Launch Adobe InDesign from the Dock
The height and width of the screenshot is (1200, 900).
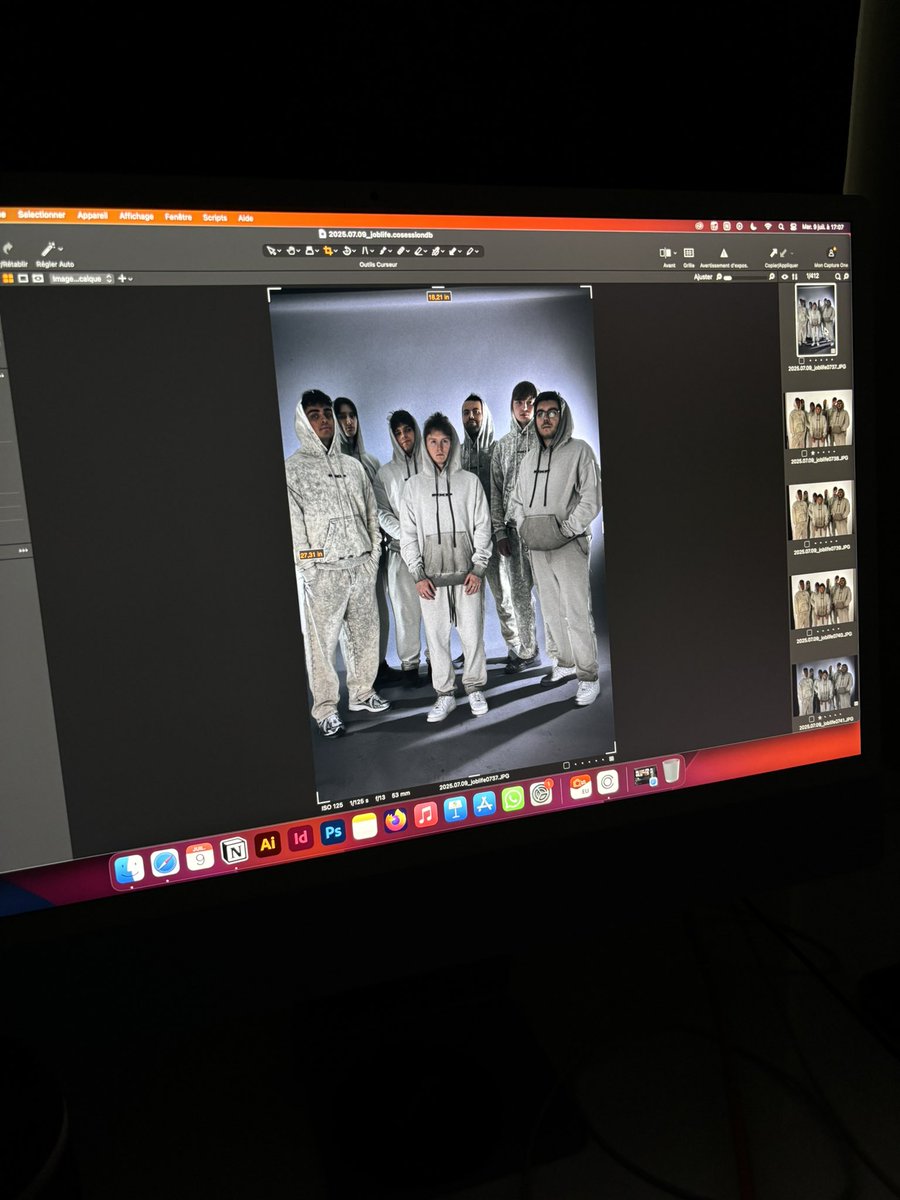click(300, 838)
